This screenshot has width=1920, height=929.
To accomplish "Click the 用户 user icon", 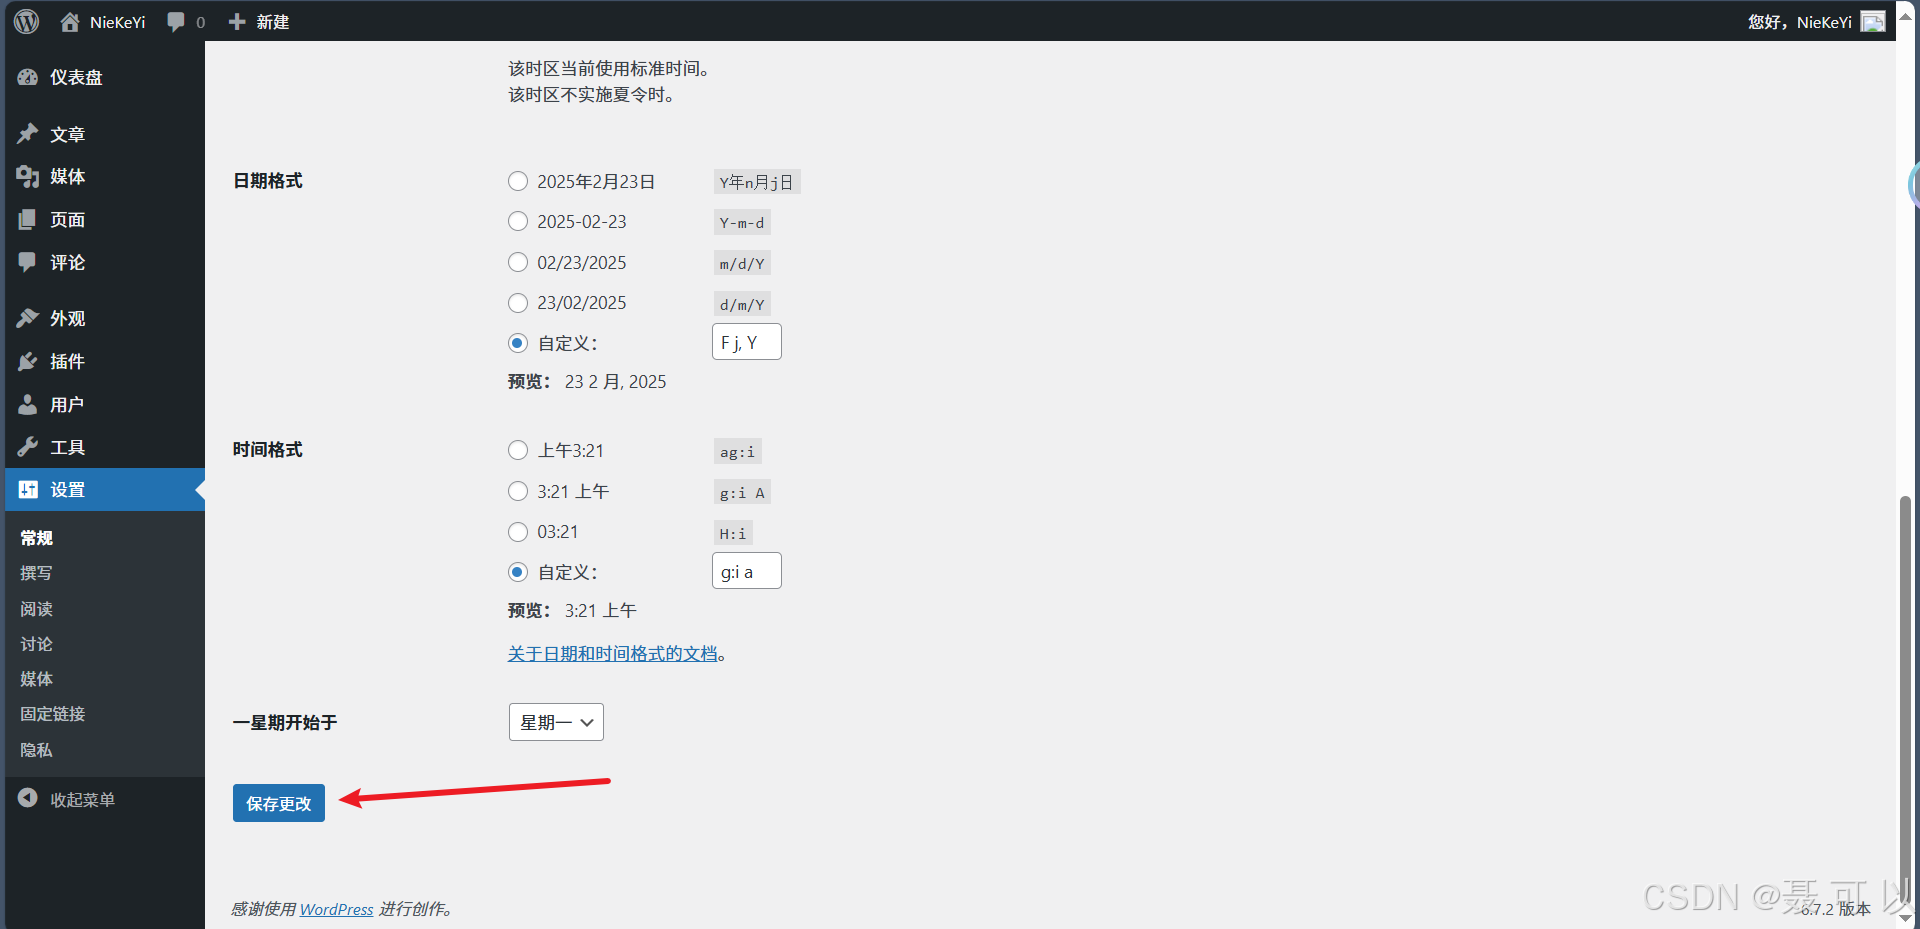I will click(28, 404).
